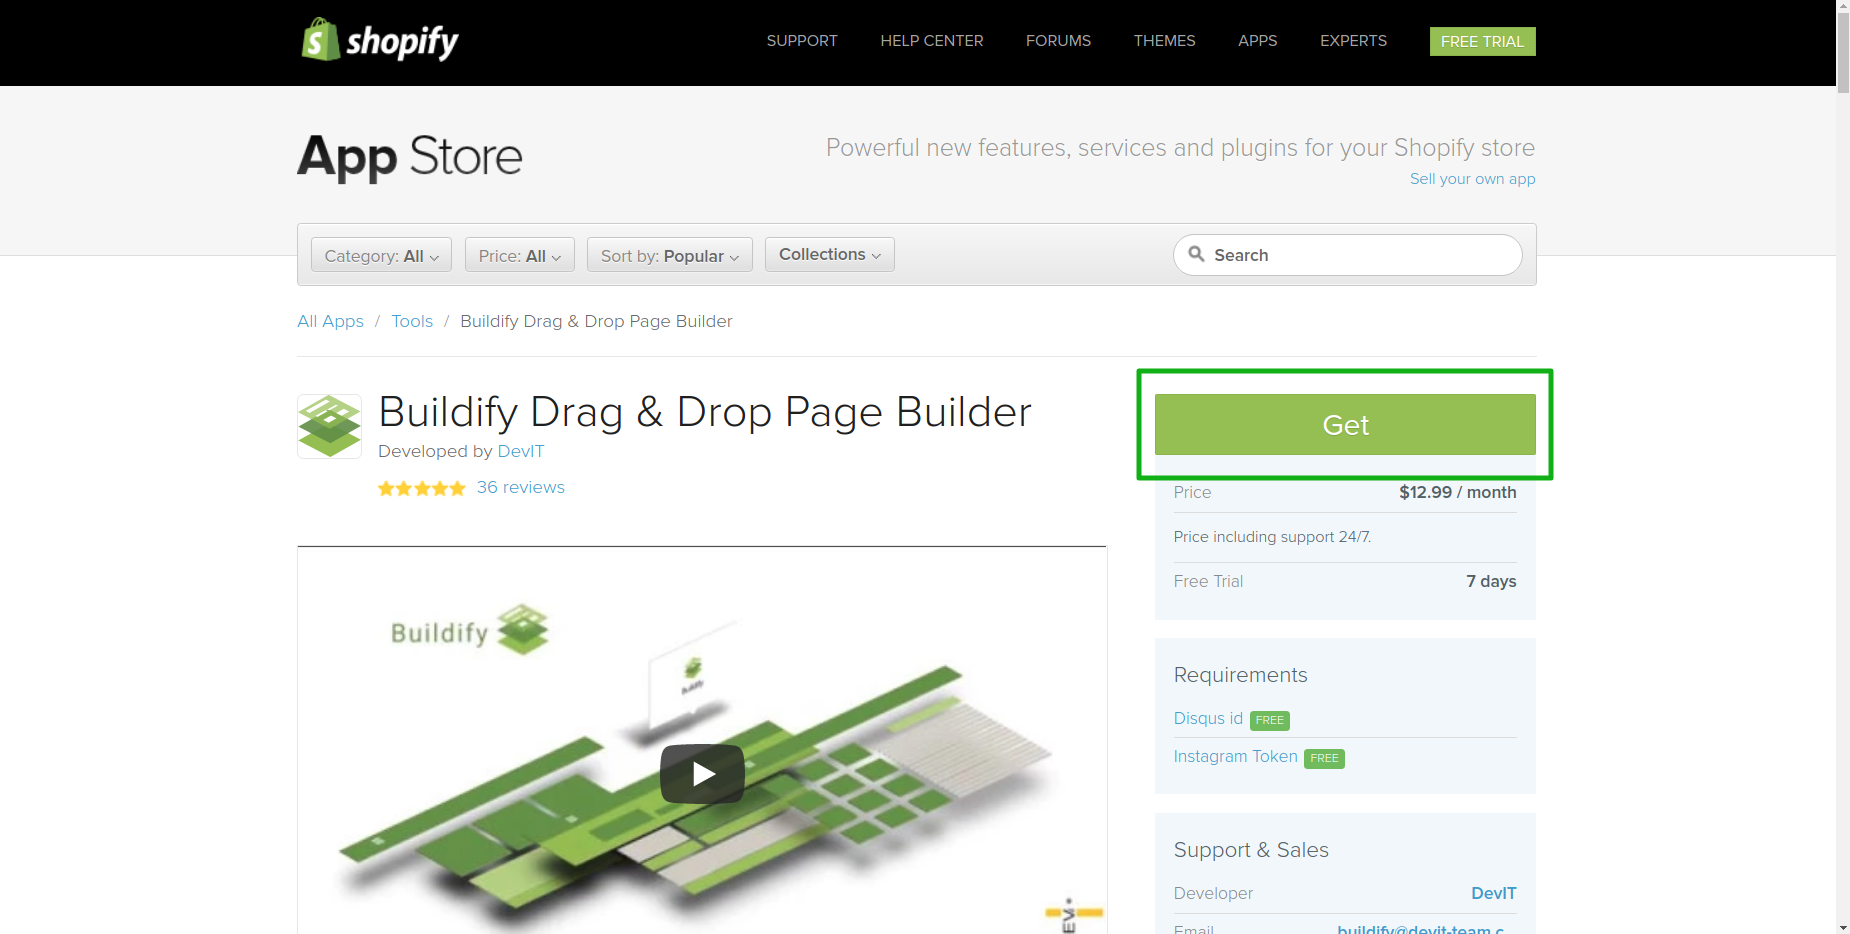The height and width of the screenshot is (934, 1850).
Task: Click the Buildify app icon beside title
Action: coord(329,426)
